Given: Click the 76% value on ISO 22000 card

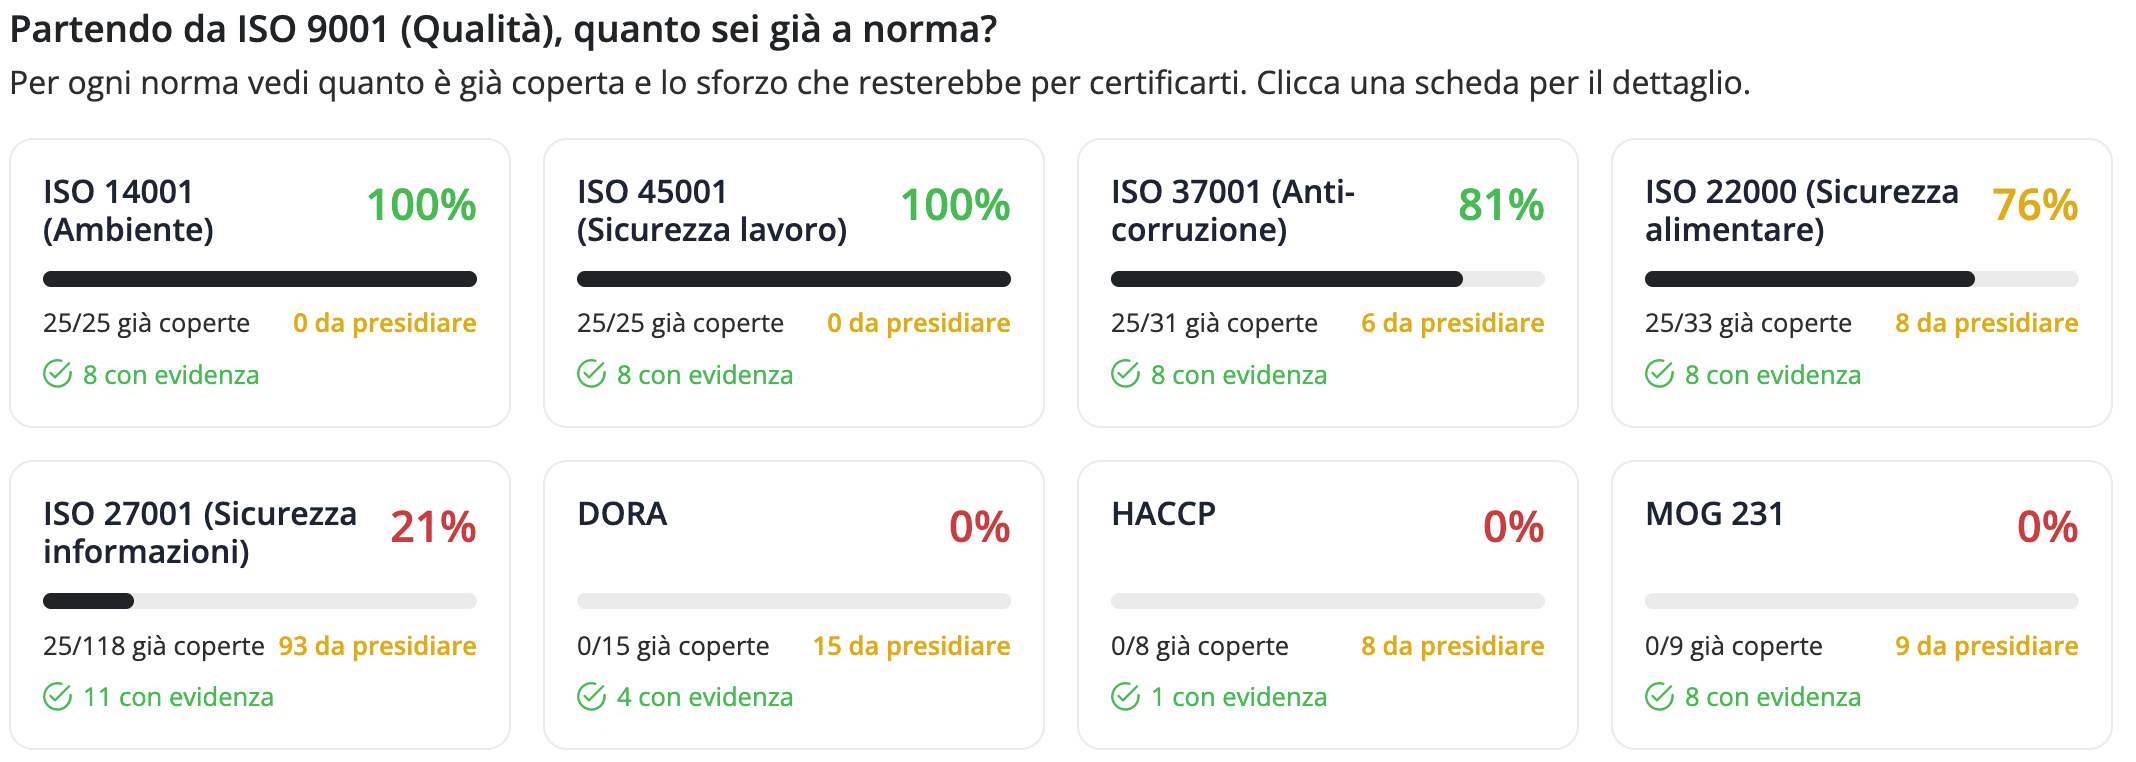Looking at the screenshot, I should 2035,205.
